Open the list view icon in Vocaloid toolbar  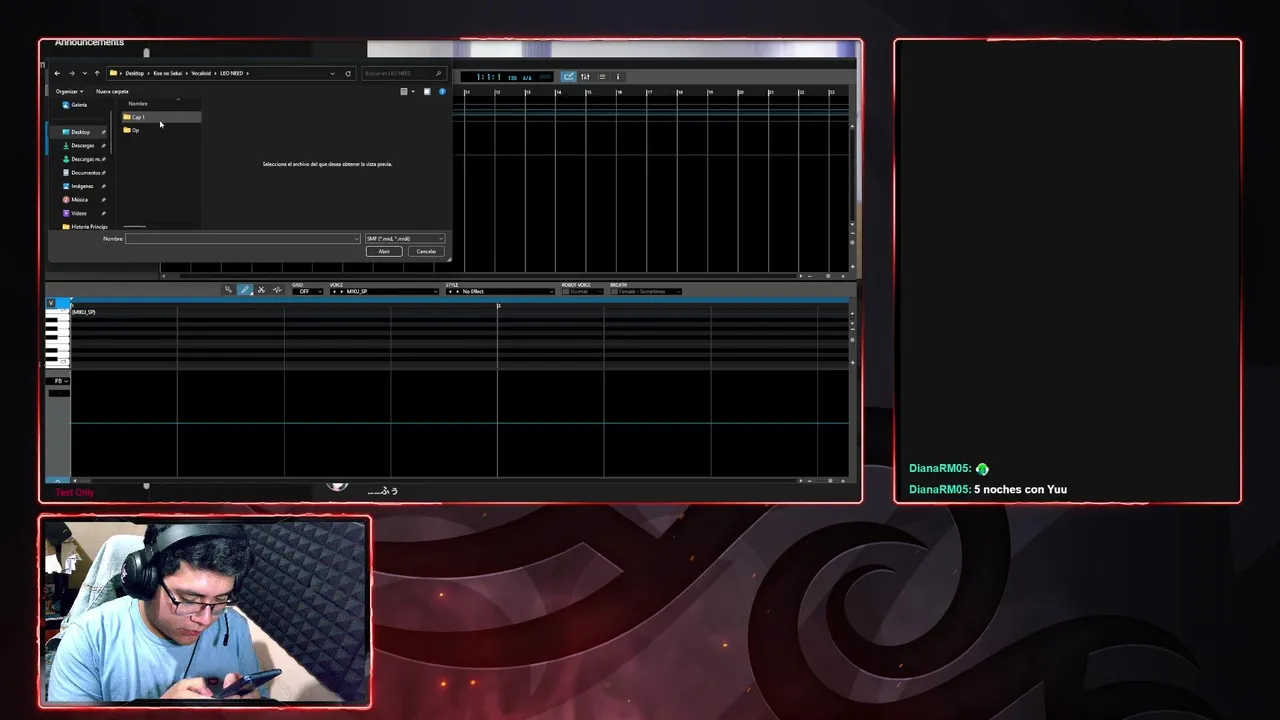click(x=602, y=77)
